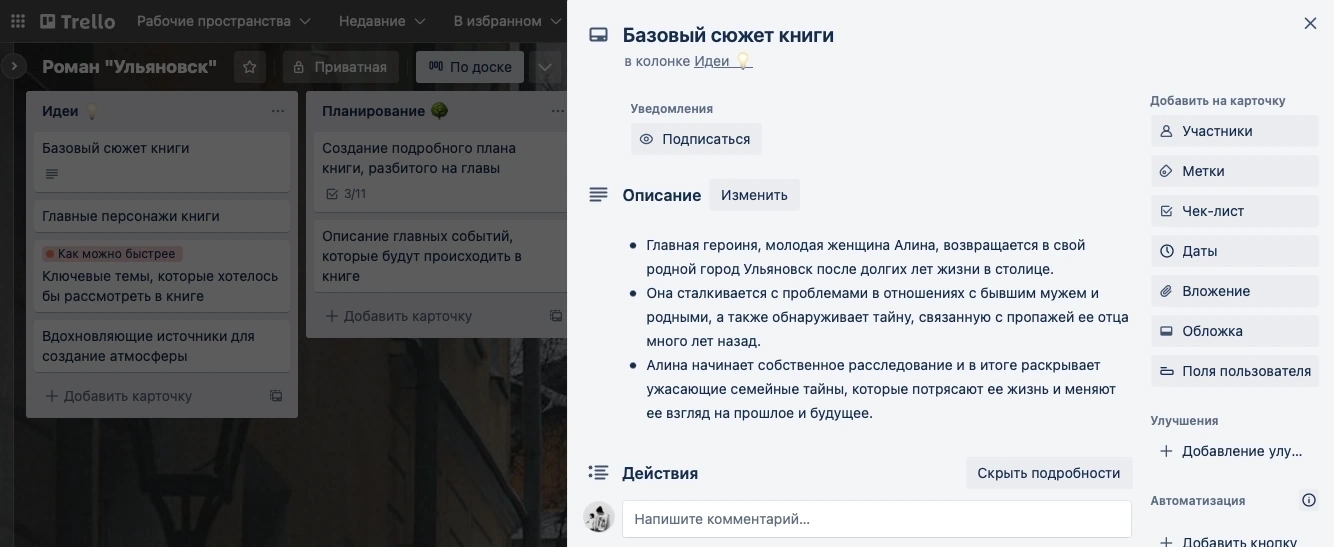Switch view via По доске button
The image size is (1334, 547).
(x=470, y=67)
